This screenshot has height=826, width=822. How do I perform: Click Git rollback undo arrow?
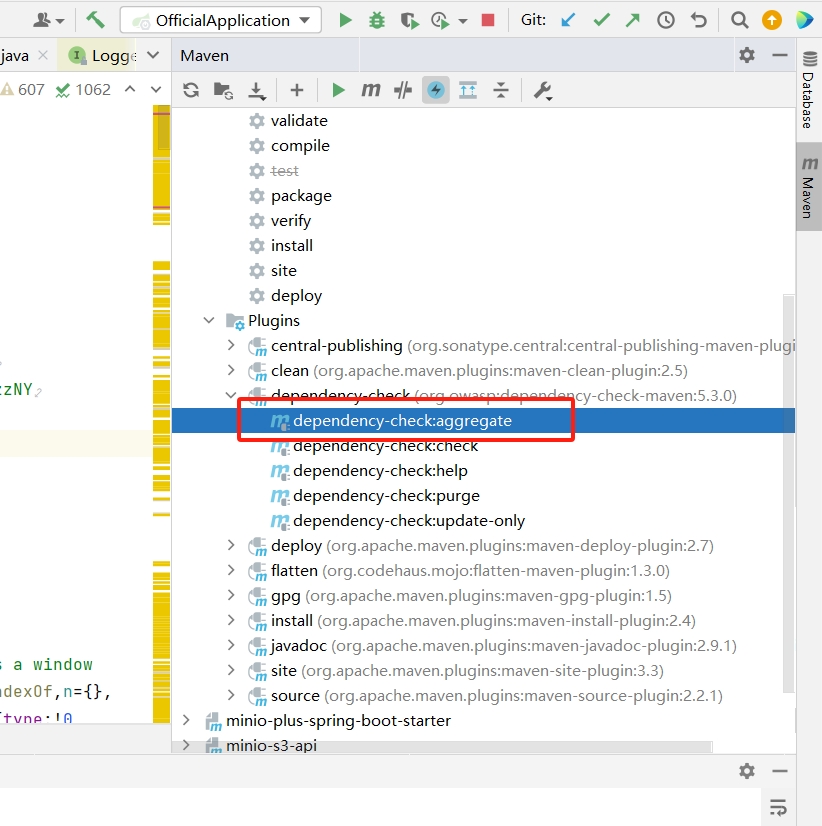699,20
